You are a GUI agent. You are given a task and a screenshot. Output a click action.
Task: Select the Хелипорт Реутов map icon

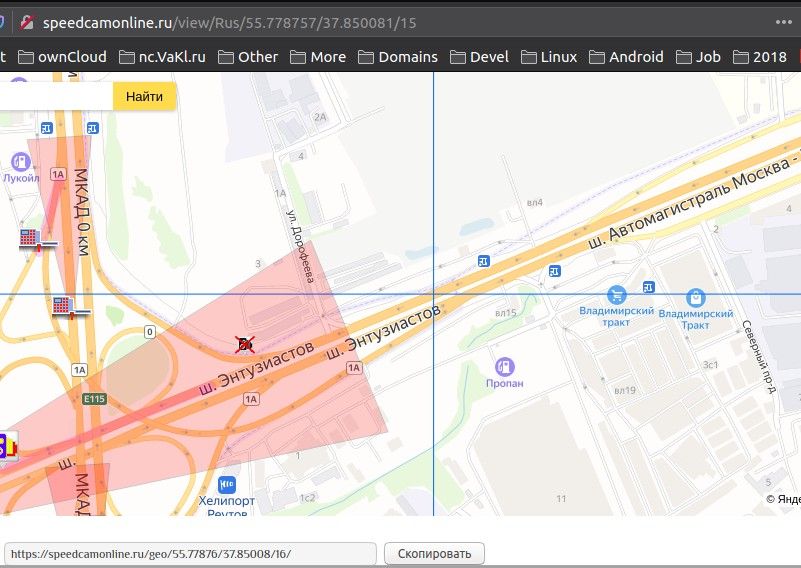pyautogui.click(x=227, y=484)
